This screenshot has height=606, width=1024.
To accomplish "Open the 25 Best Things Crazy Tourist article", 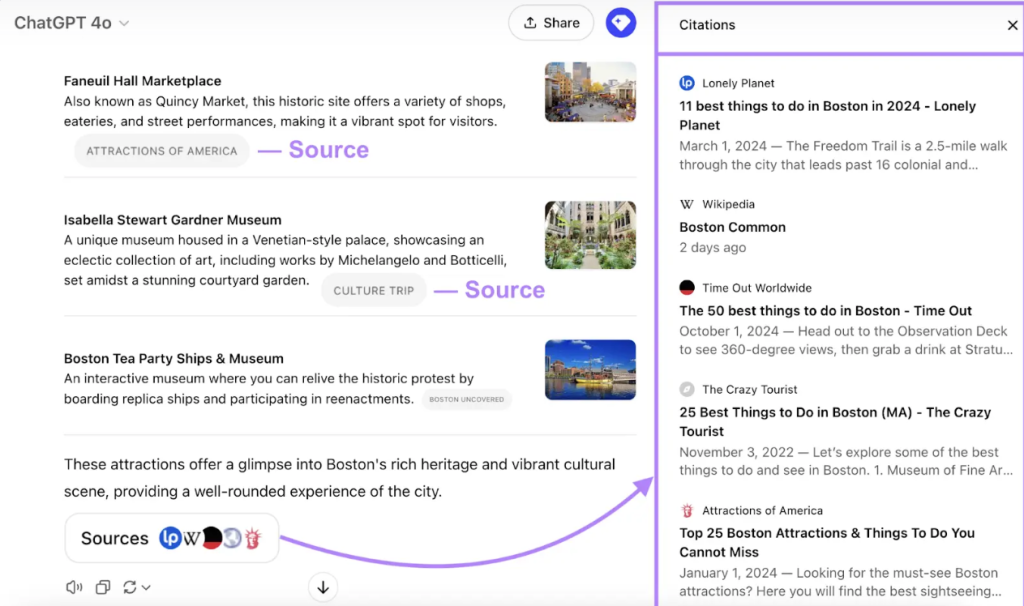I will (x=835, y=422).
